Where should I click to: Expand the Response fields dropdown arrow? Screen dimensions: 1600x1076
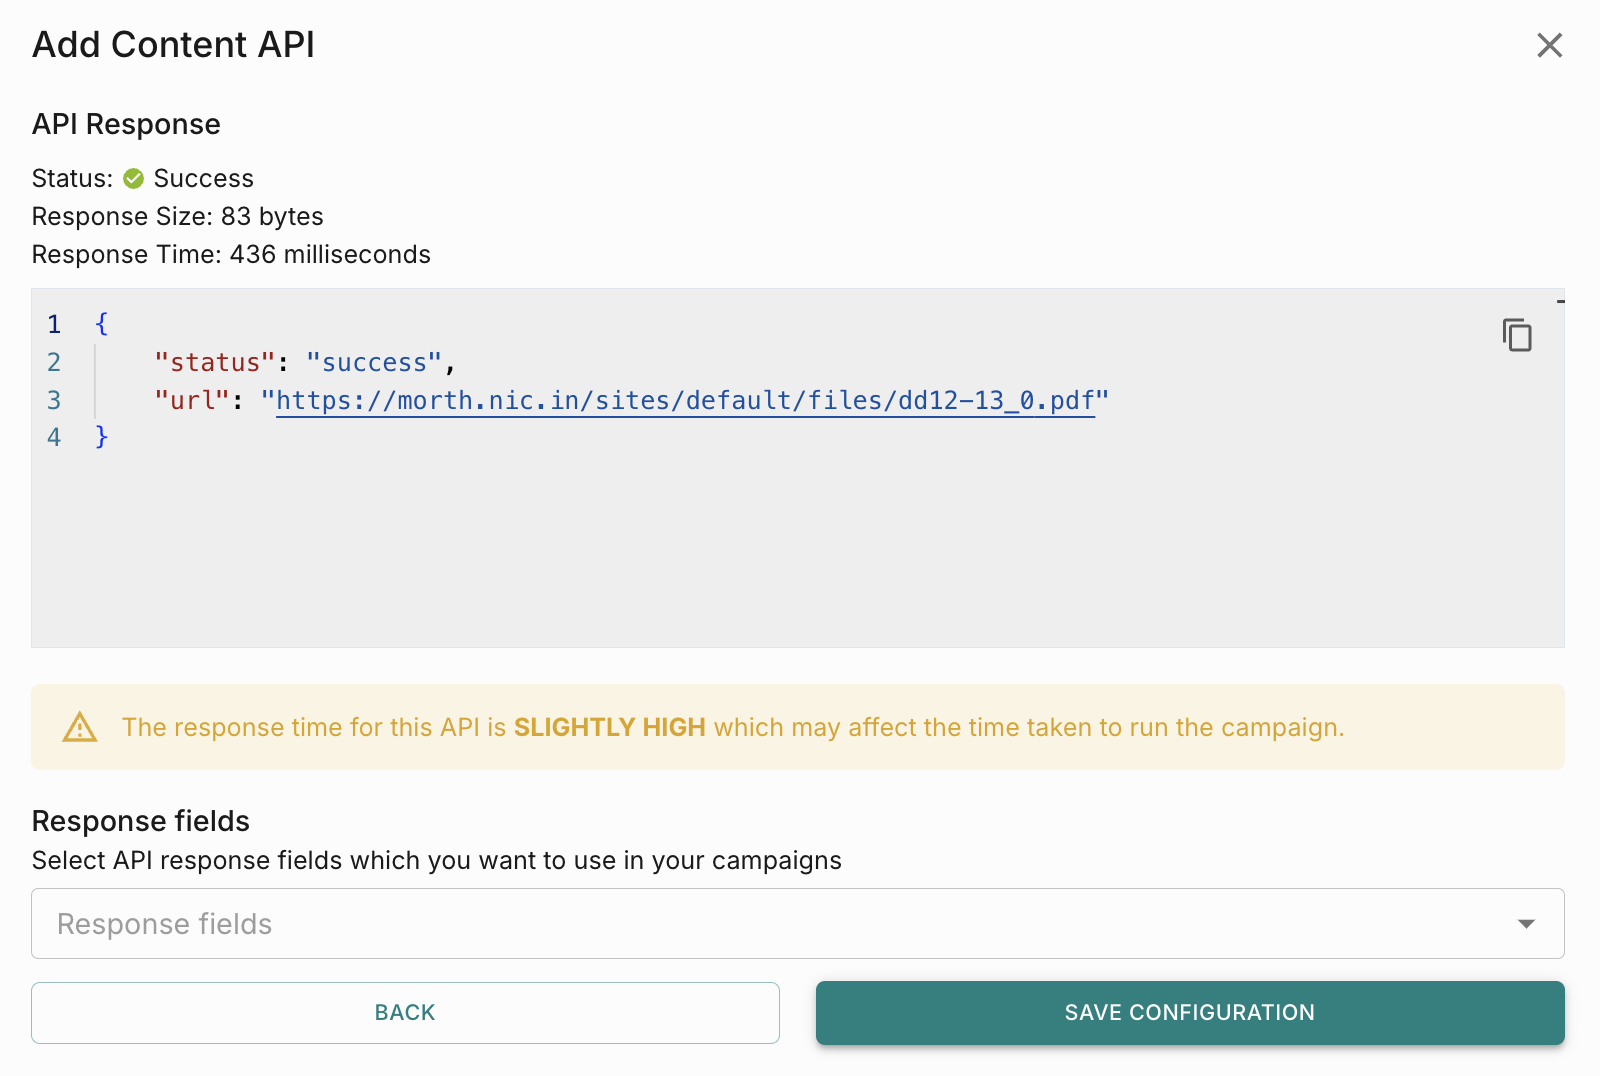(1526, 924)
